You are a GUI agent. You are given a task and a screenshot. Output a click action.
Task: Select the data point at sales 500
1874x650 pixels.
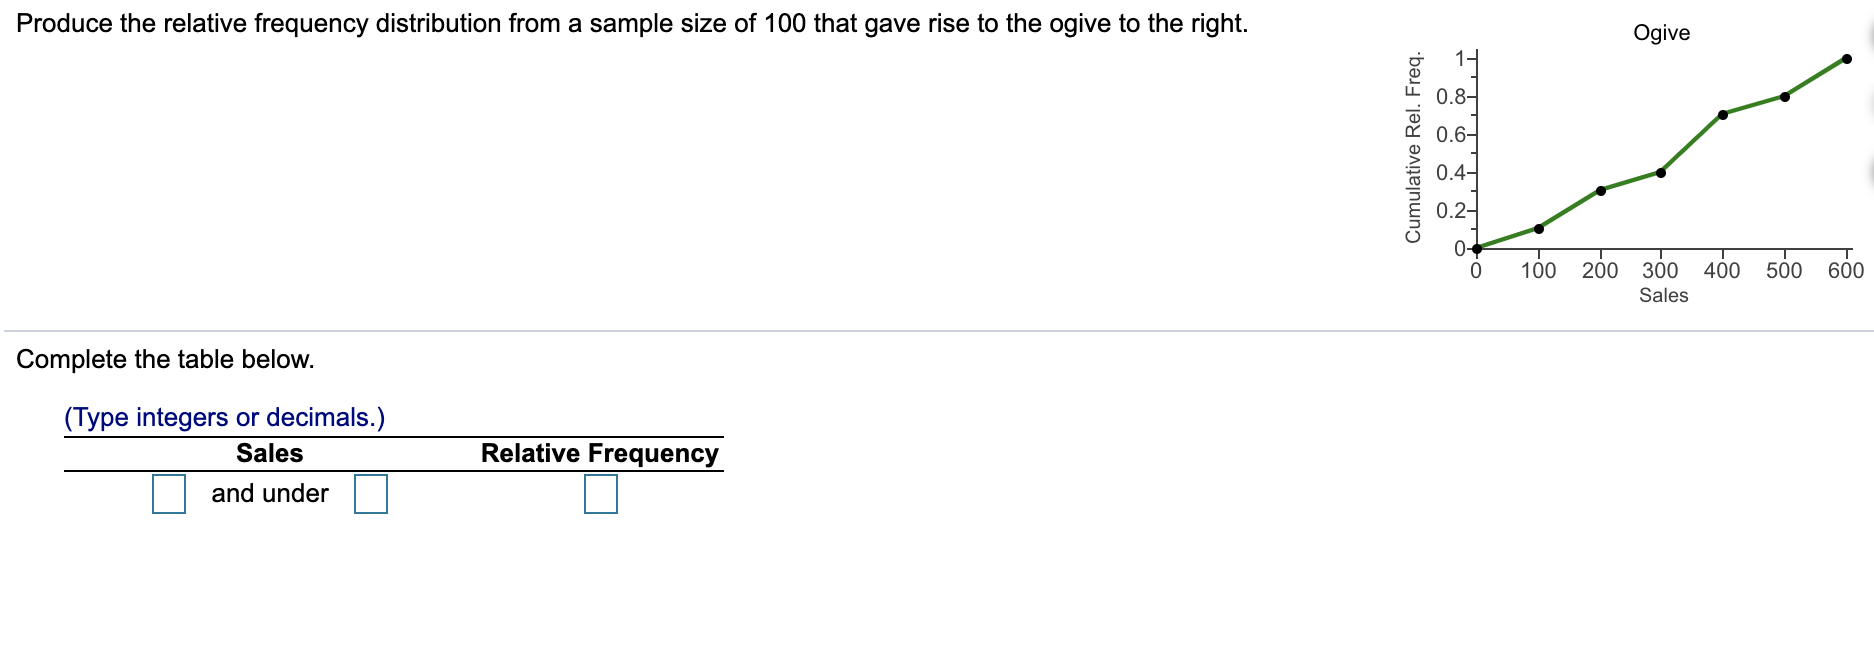(1783, 97)
